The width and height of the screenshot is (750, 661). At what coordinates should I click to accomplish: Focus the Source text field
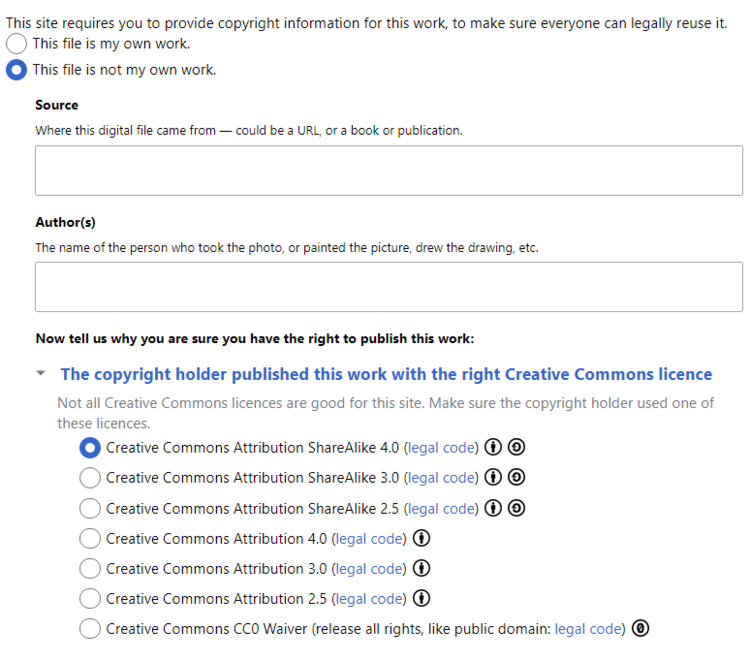tap(389, 171)
